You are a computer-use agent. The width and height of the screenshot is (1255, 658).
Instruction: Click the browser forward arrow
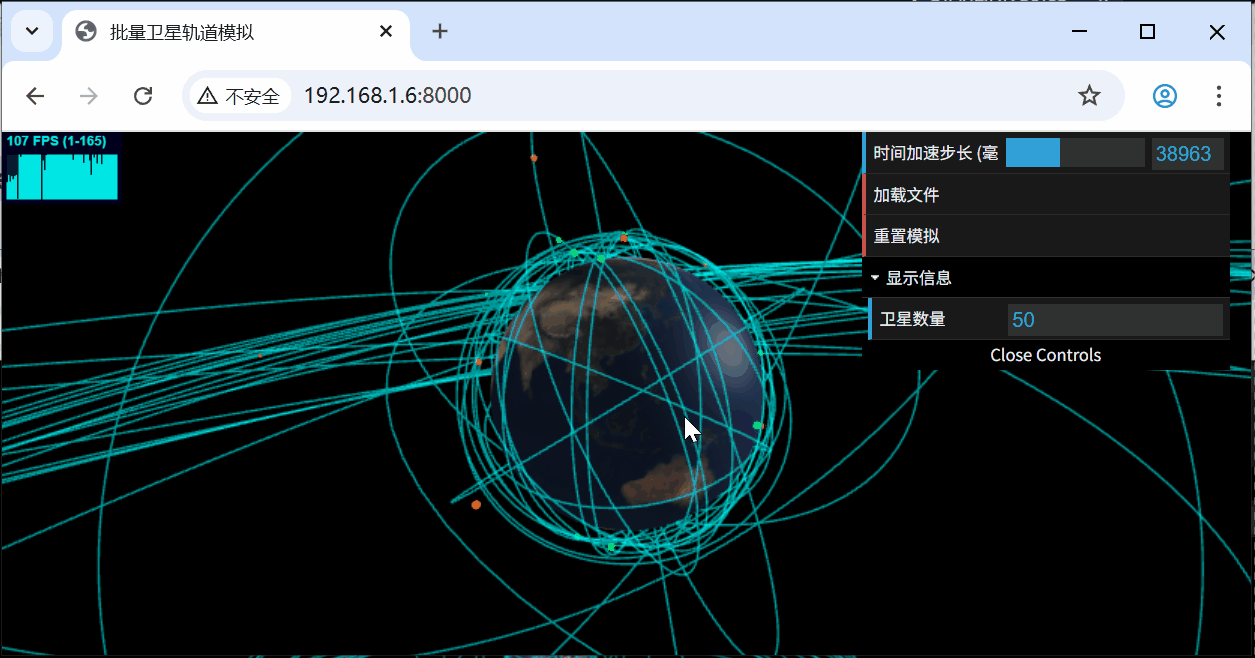89,96
